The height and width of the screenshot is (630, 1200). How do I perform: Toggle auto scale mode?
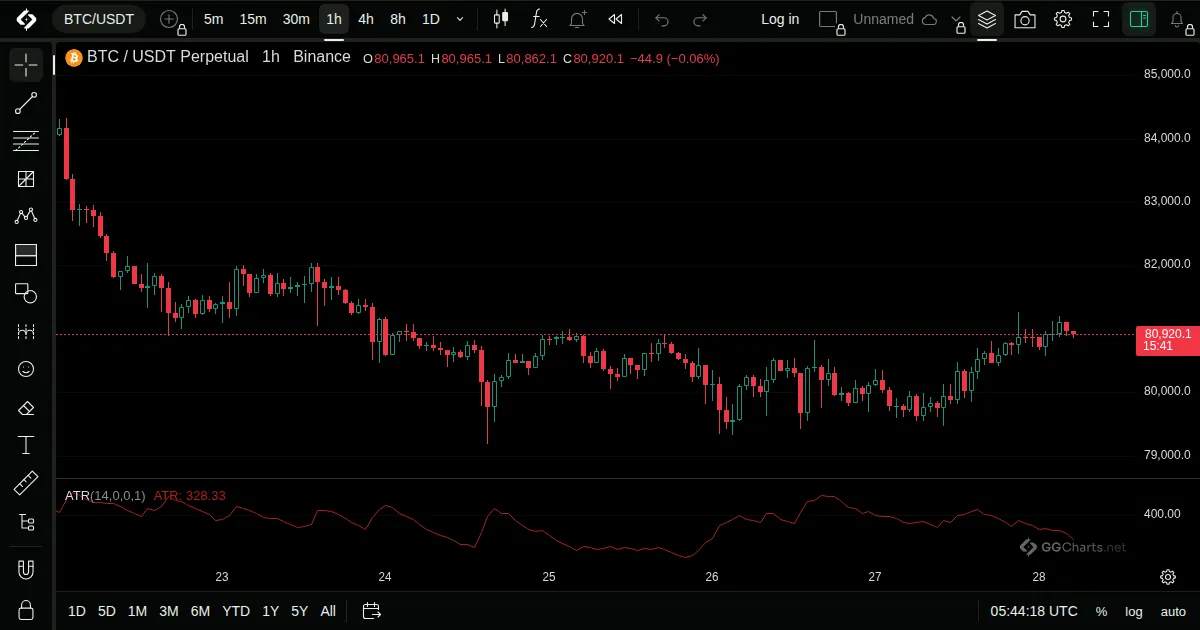1173,611
